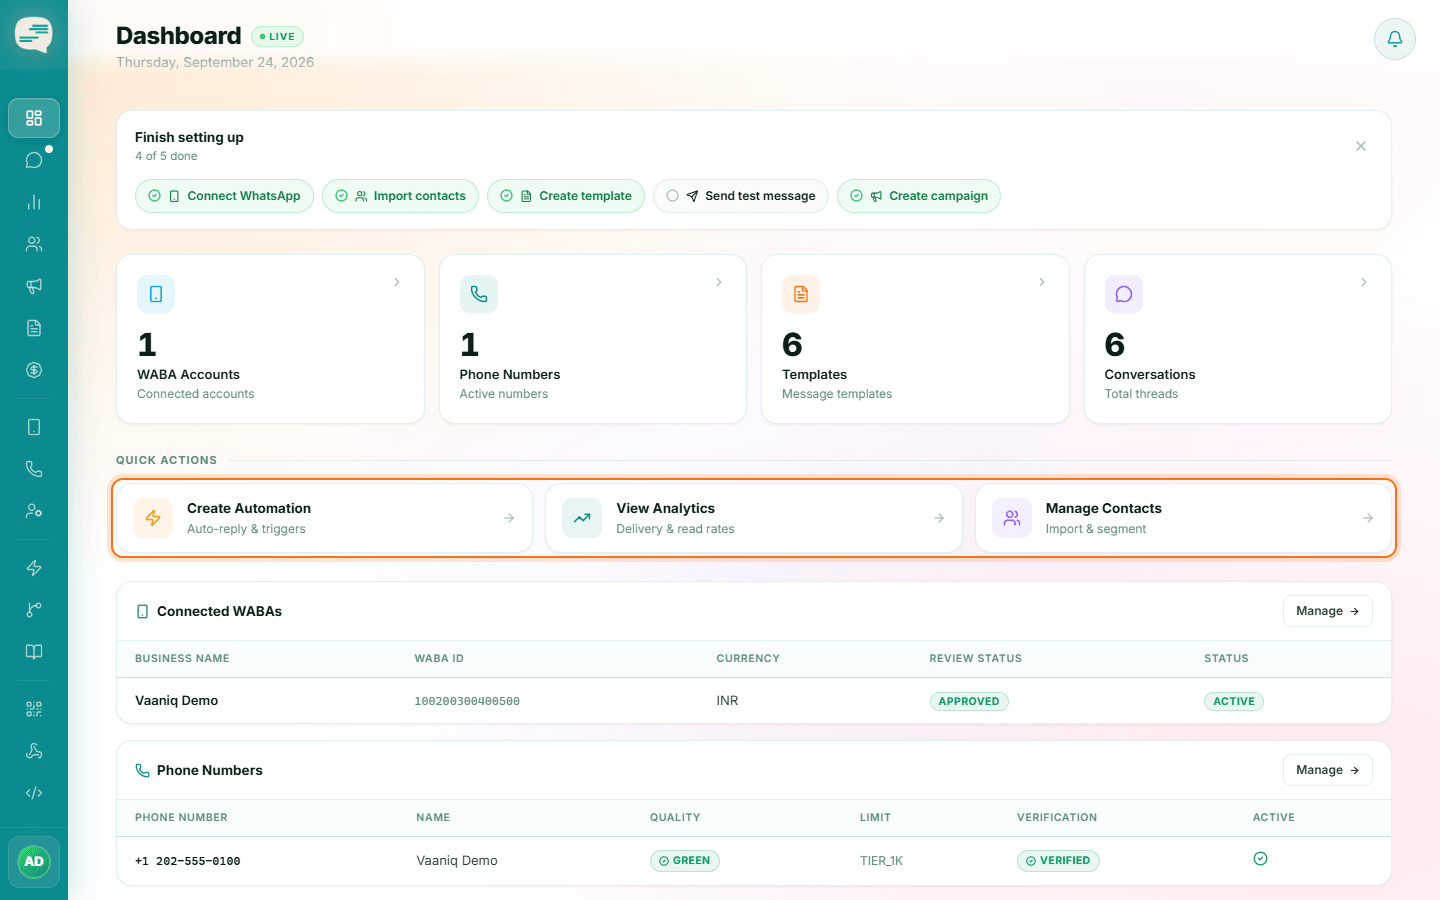Open the megaphone campaigns icon in sidebar

[x=34, y=286]
